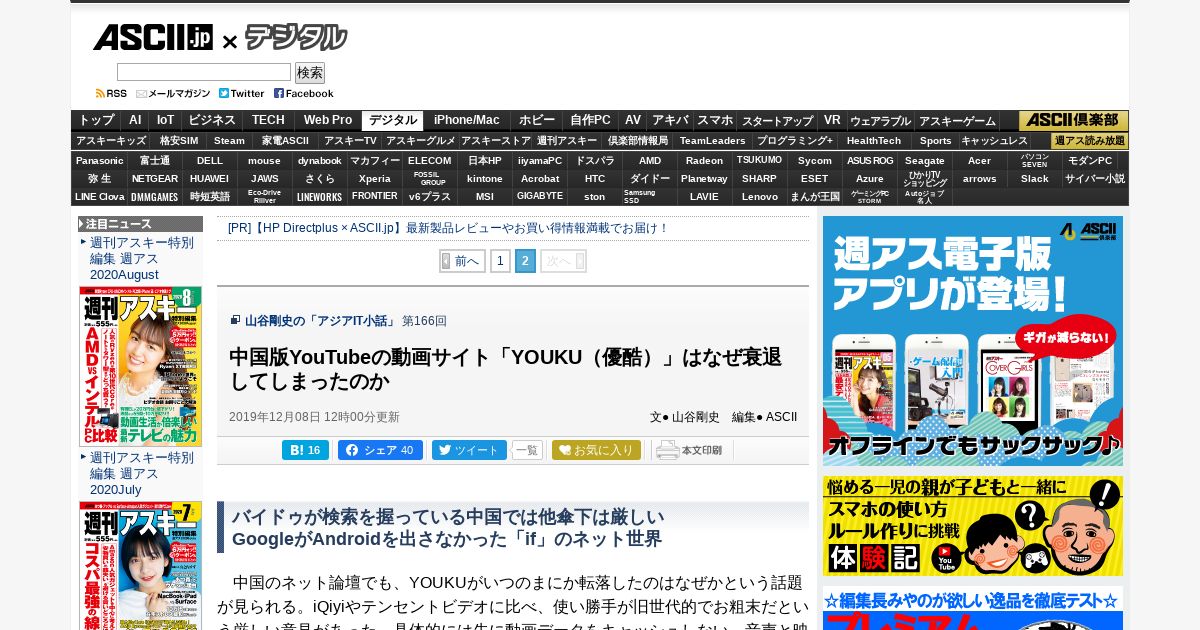Open the Steam sub-menu link
The image size is (1200, 630).
pyautogui.click(x=229, y=141)
